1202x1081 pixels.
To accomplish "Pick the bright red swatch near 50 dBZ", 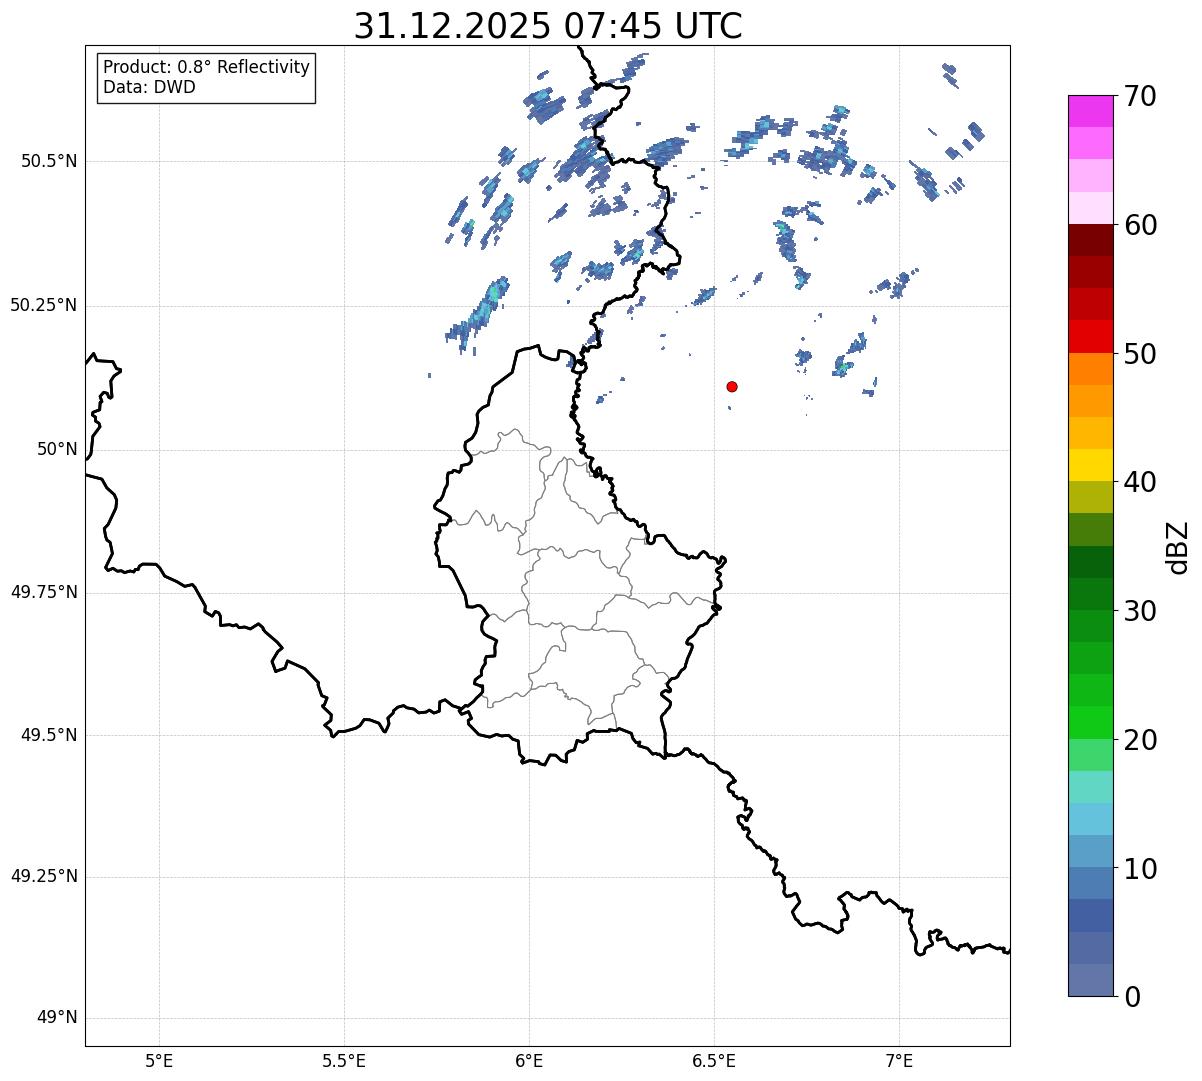I will 1090,337.
